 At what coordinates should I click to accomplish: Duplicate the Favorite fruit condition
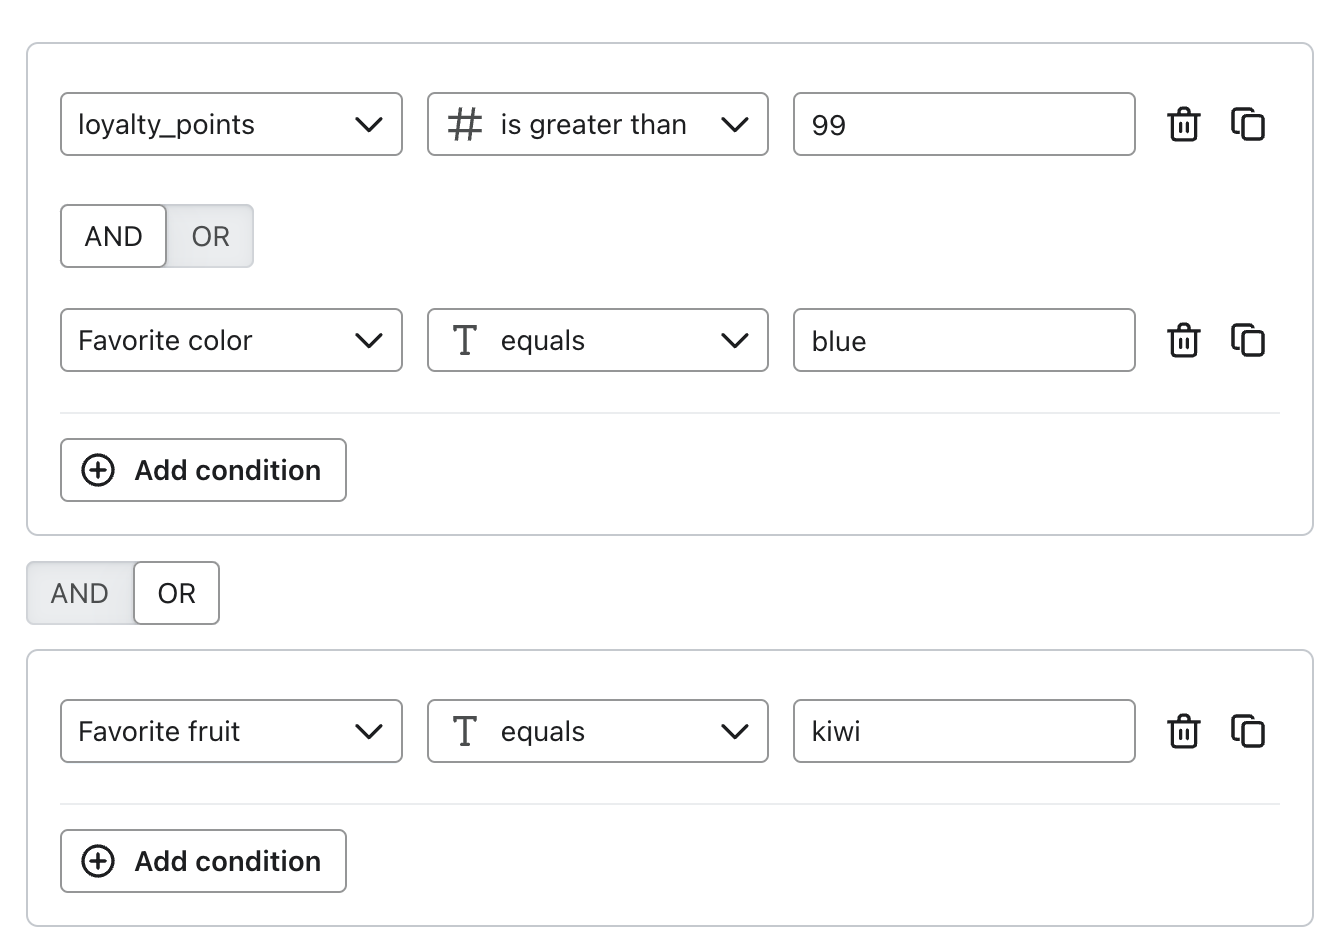point(1247,731)
